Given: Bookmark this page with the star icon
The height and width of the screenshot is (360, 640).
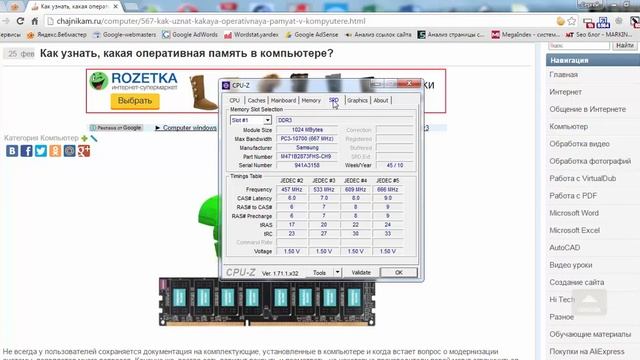Looking at the screenshot, I should coord(572,21).
